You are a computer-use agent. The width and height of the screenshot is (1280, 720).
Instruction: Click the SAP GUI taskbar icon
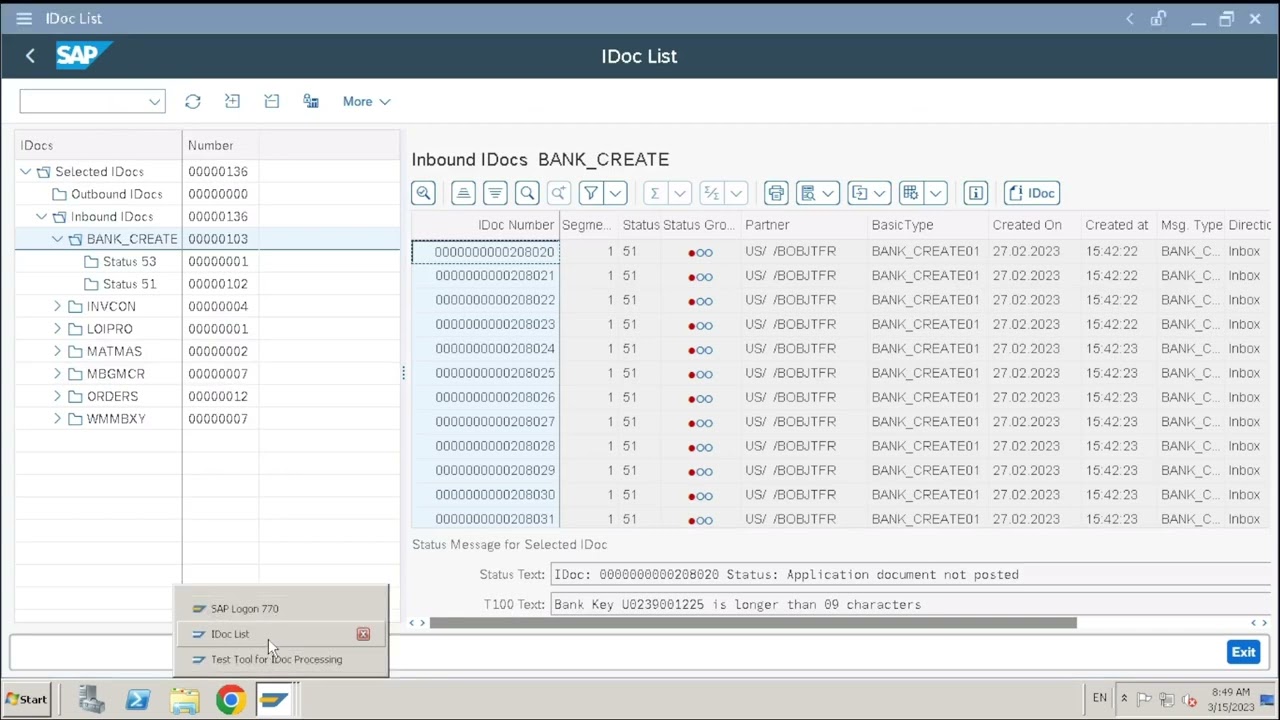(273, 700)
